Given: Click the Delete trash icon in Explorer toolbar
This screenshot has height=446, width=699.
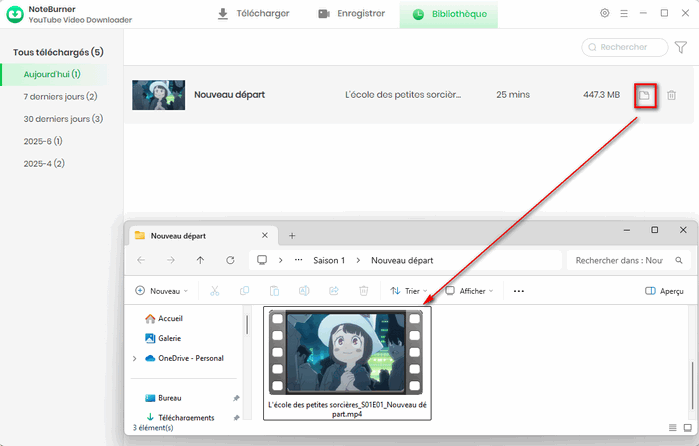Looking at the screenshot, I should click(364, 291).
